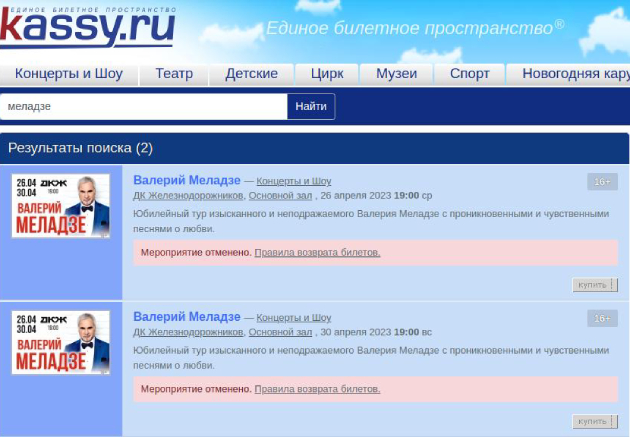Click the 30 апреля 2023 19:00 вс date text

(x=376, y=332)
